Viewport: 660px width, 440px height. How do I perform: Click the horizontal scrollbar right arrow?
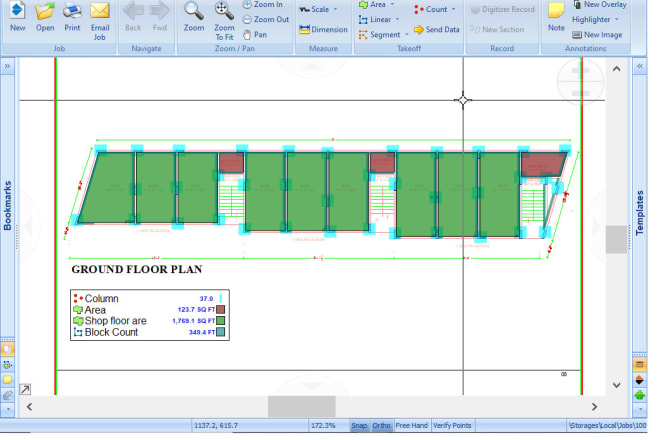point(598,406)
